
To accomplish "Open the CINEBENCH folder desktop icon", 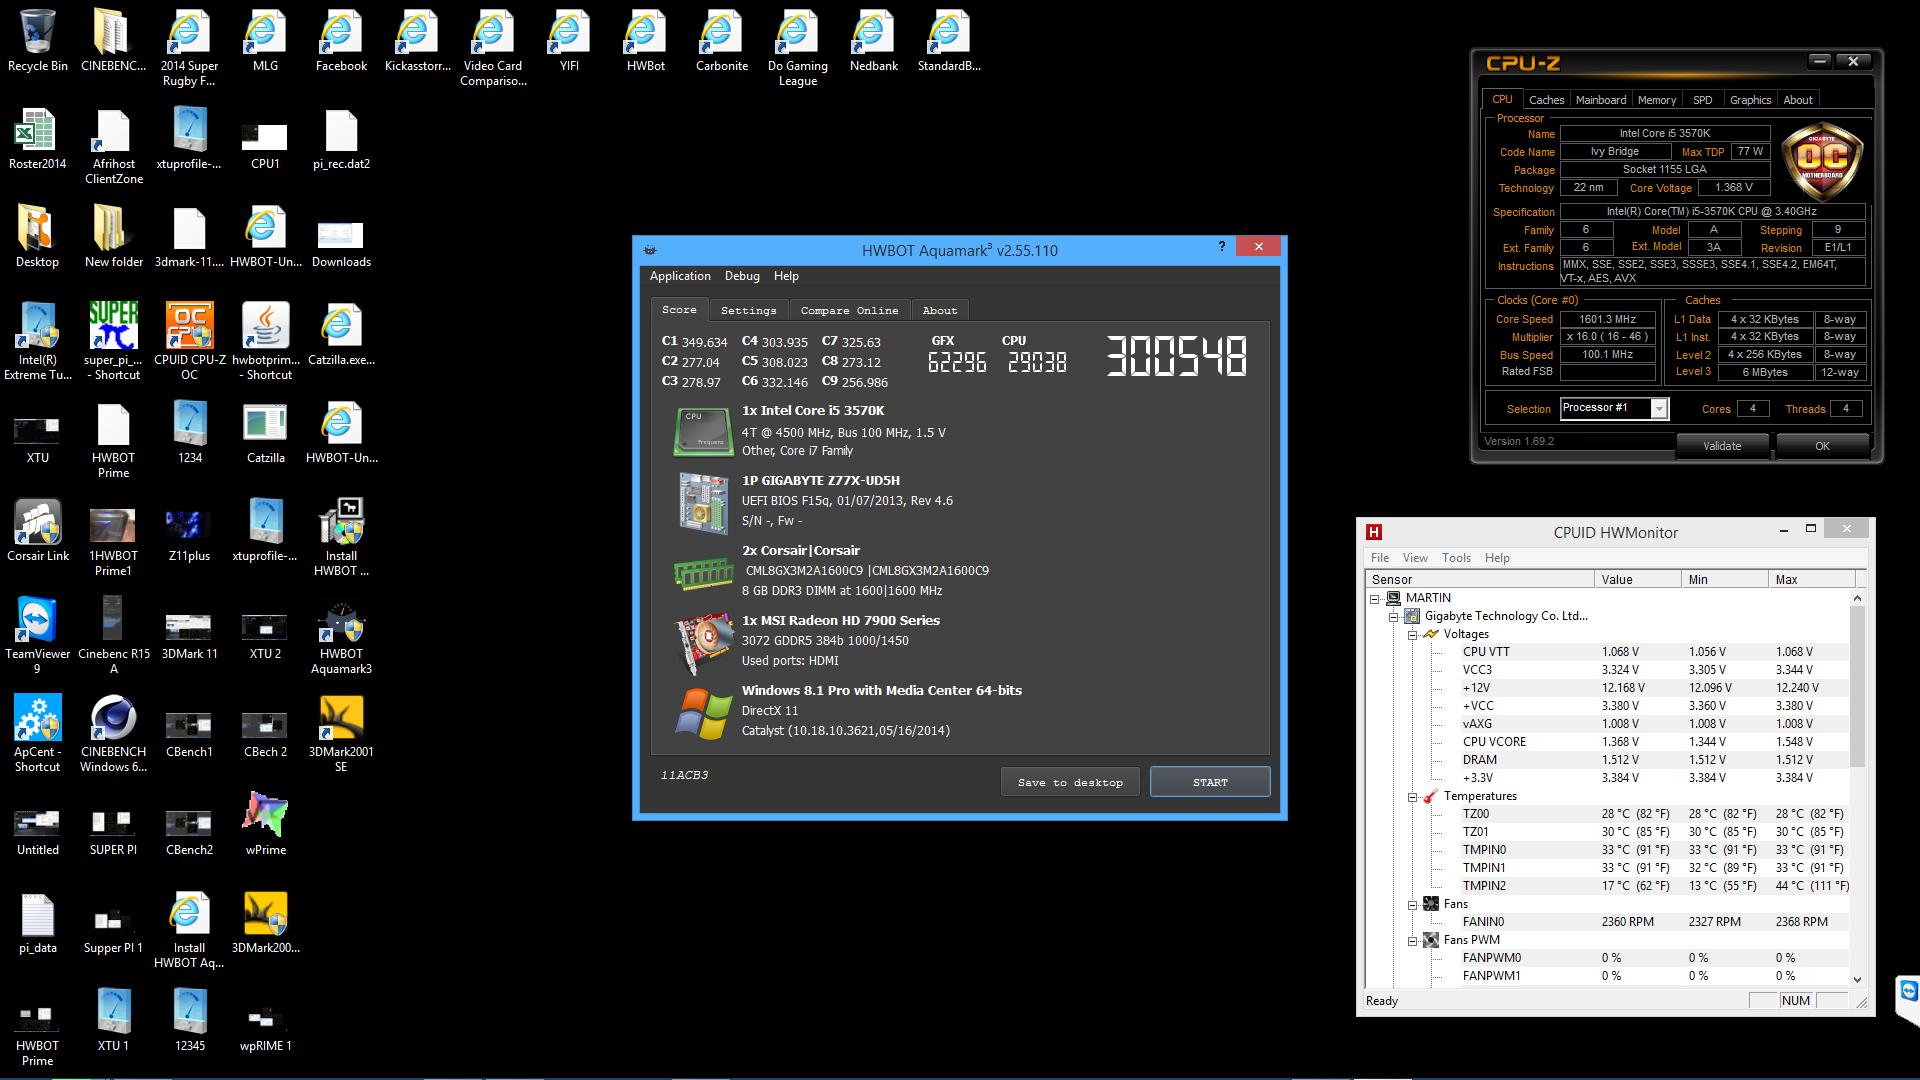I will coord(113,42).
